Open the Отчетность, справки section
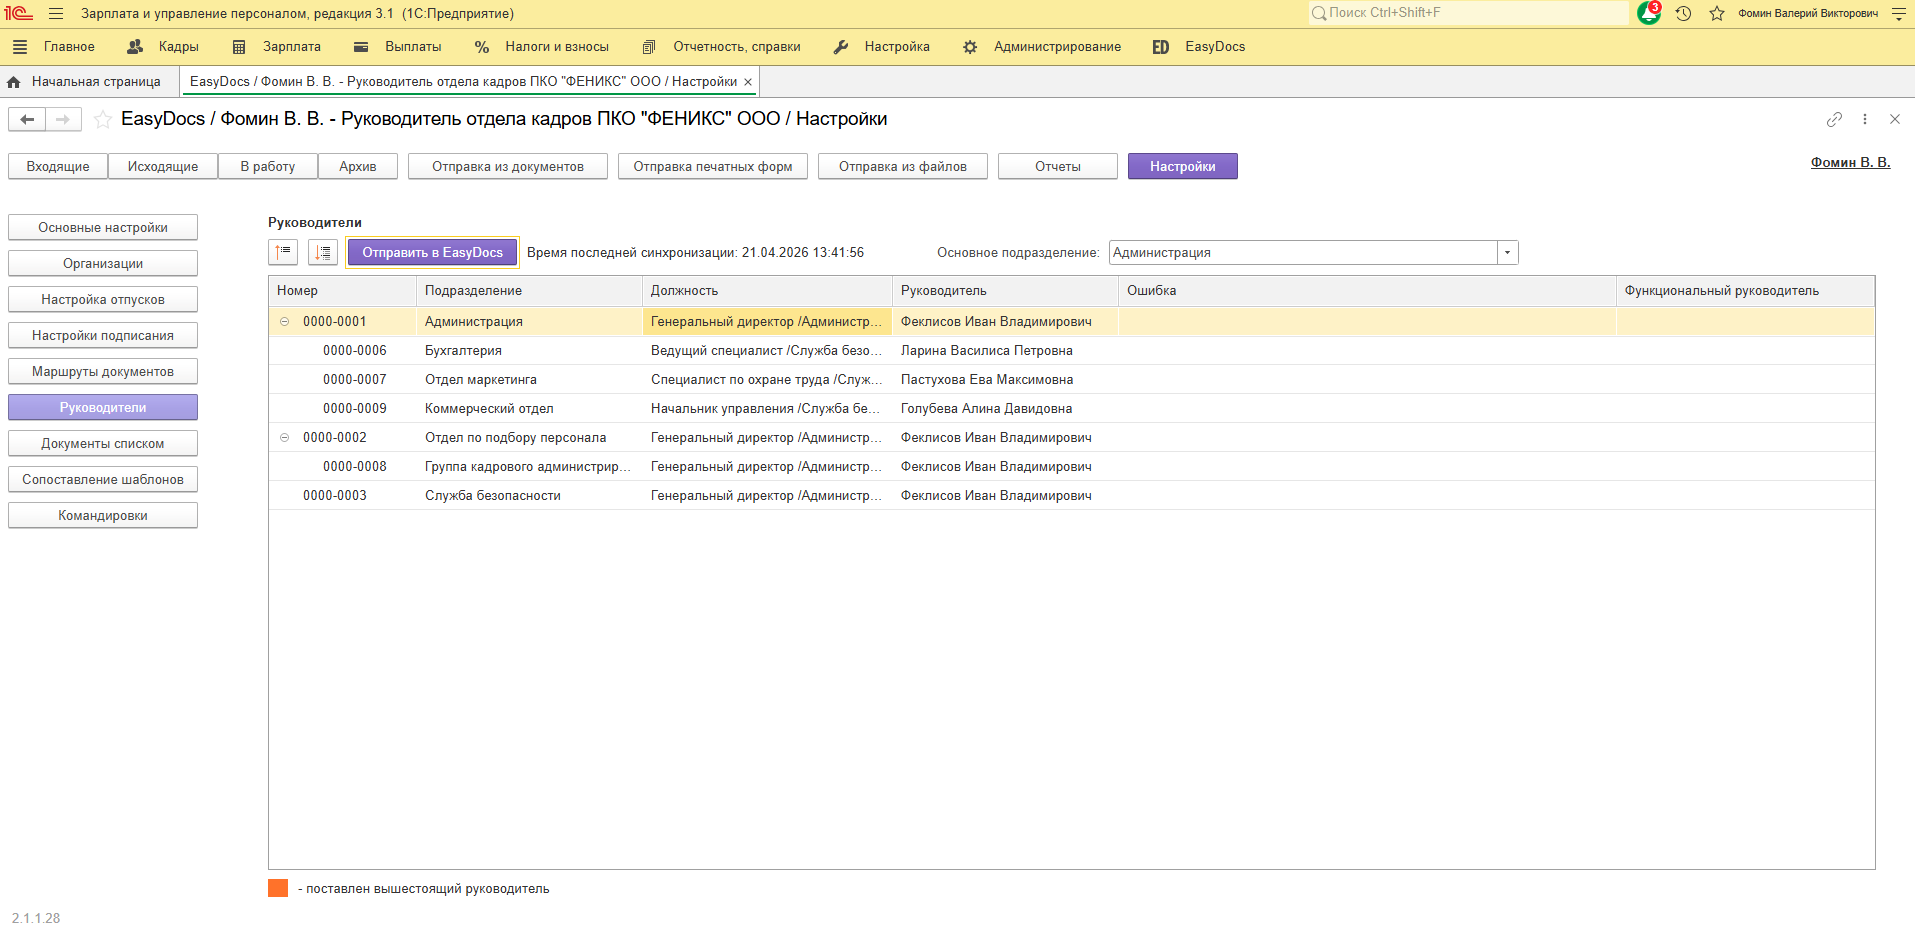The width and height of the screenshot is (1915, 940). [x=721, y=47]
